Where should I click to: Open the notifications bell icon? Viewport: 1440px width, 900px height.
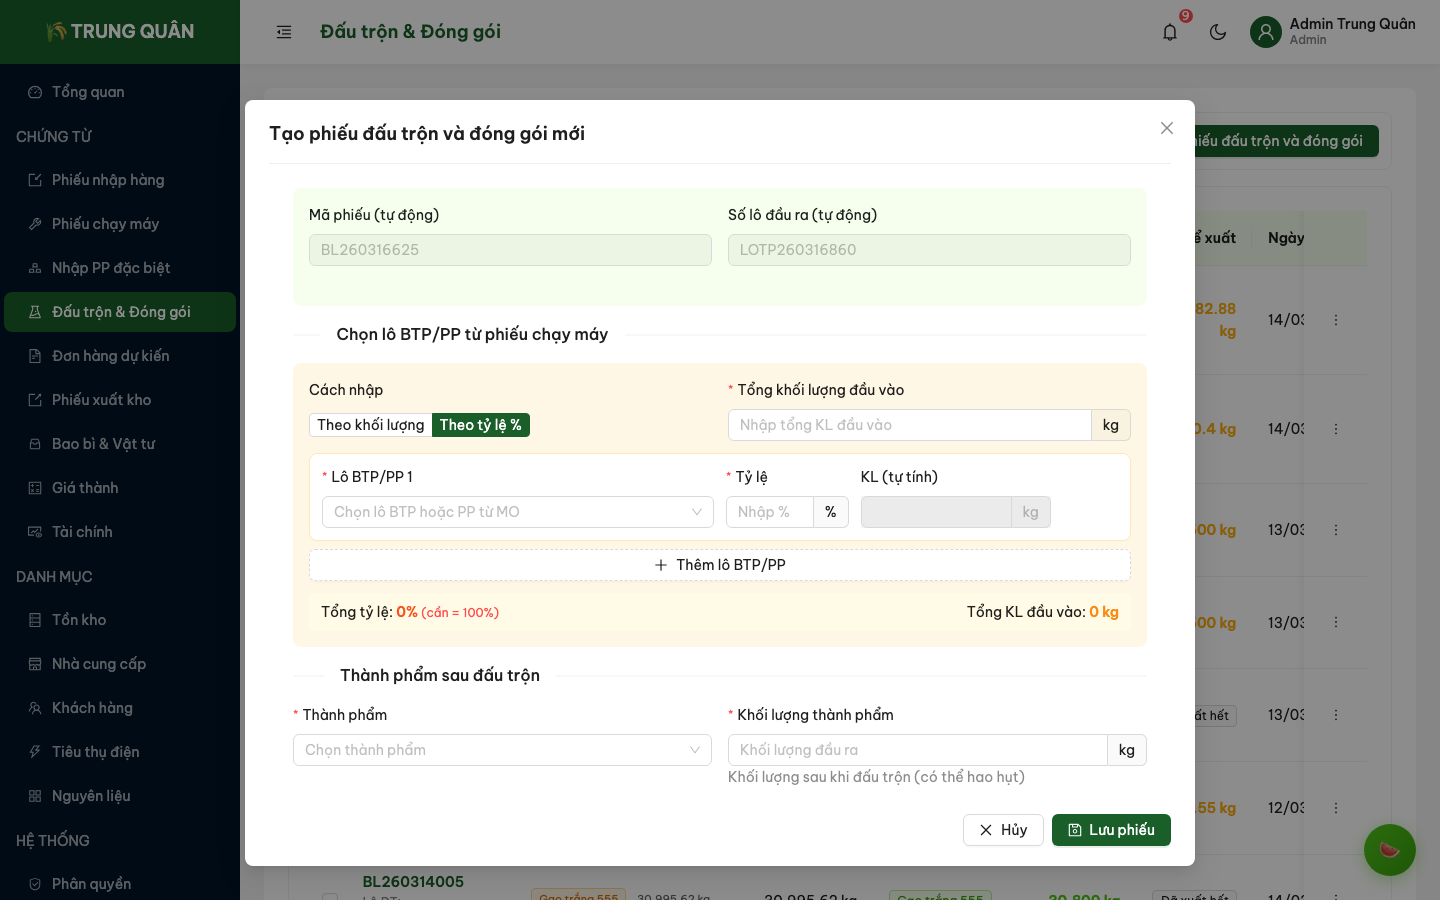click(x=1170, y=32)
